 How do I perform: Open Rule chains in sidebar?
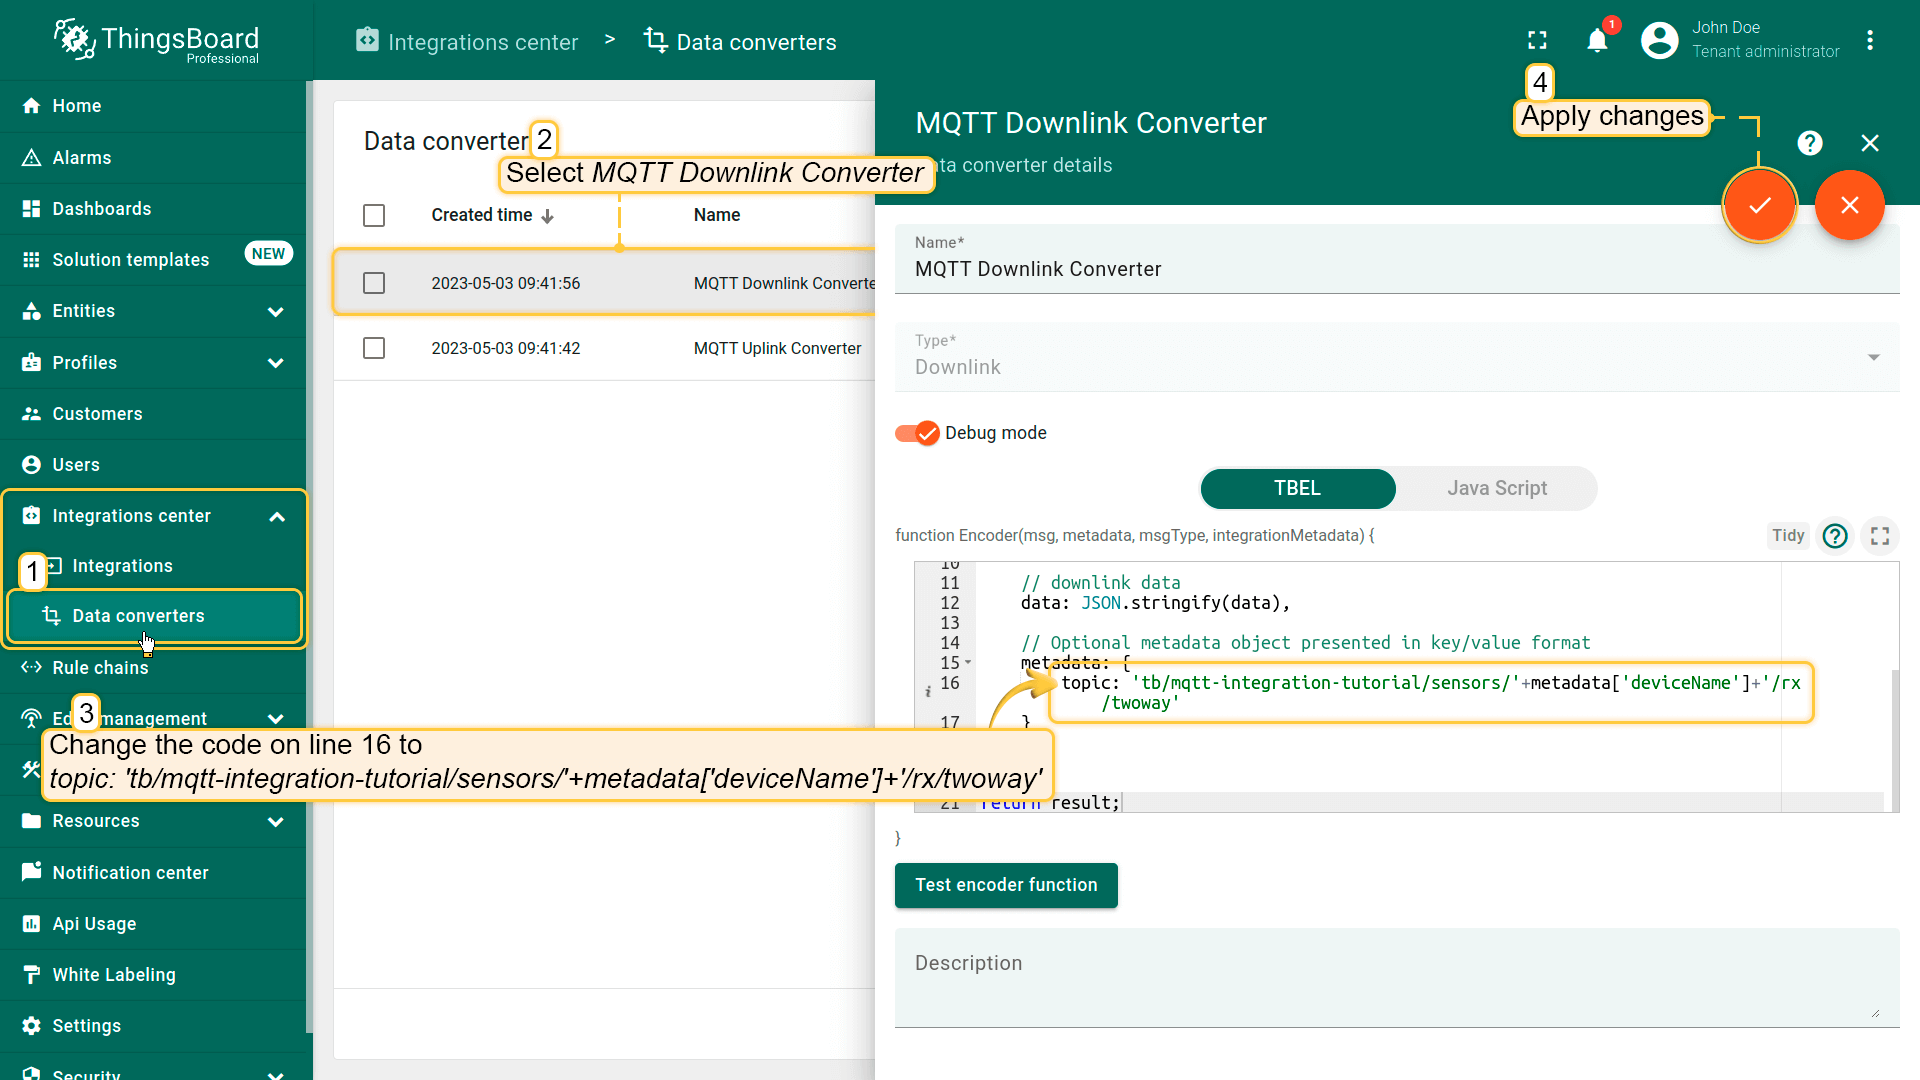[100, 668]
